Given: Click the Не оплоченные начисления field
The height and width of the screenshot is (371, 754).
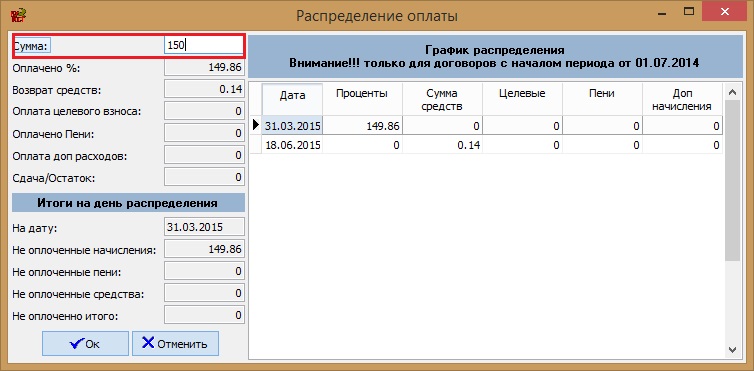Looking at the screenshot, I should pos(204,249).
